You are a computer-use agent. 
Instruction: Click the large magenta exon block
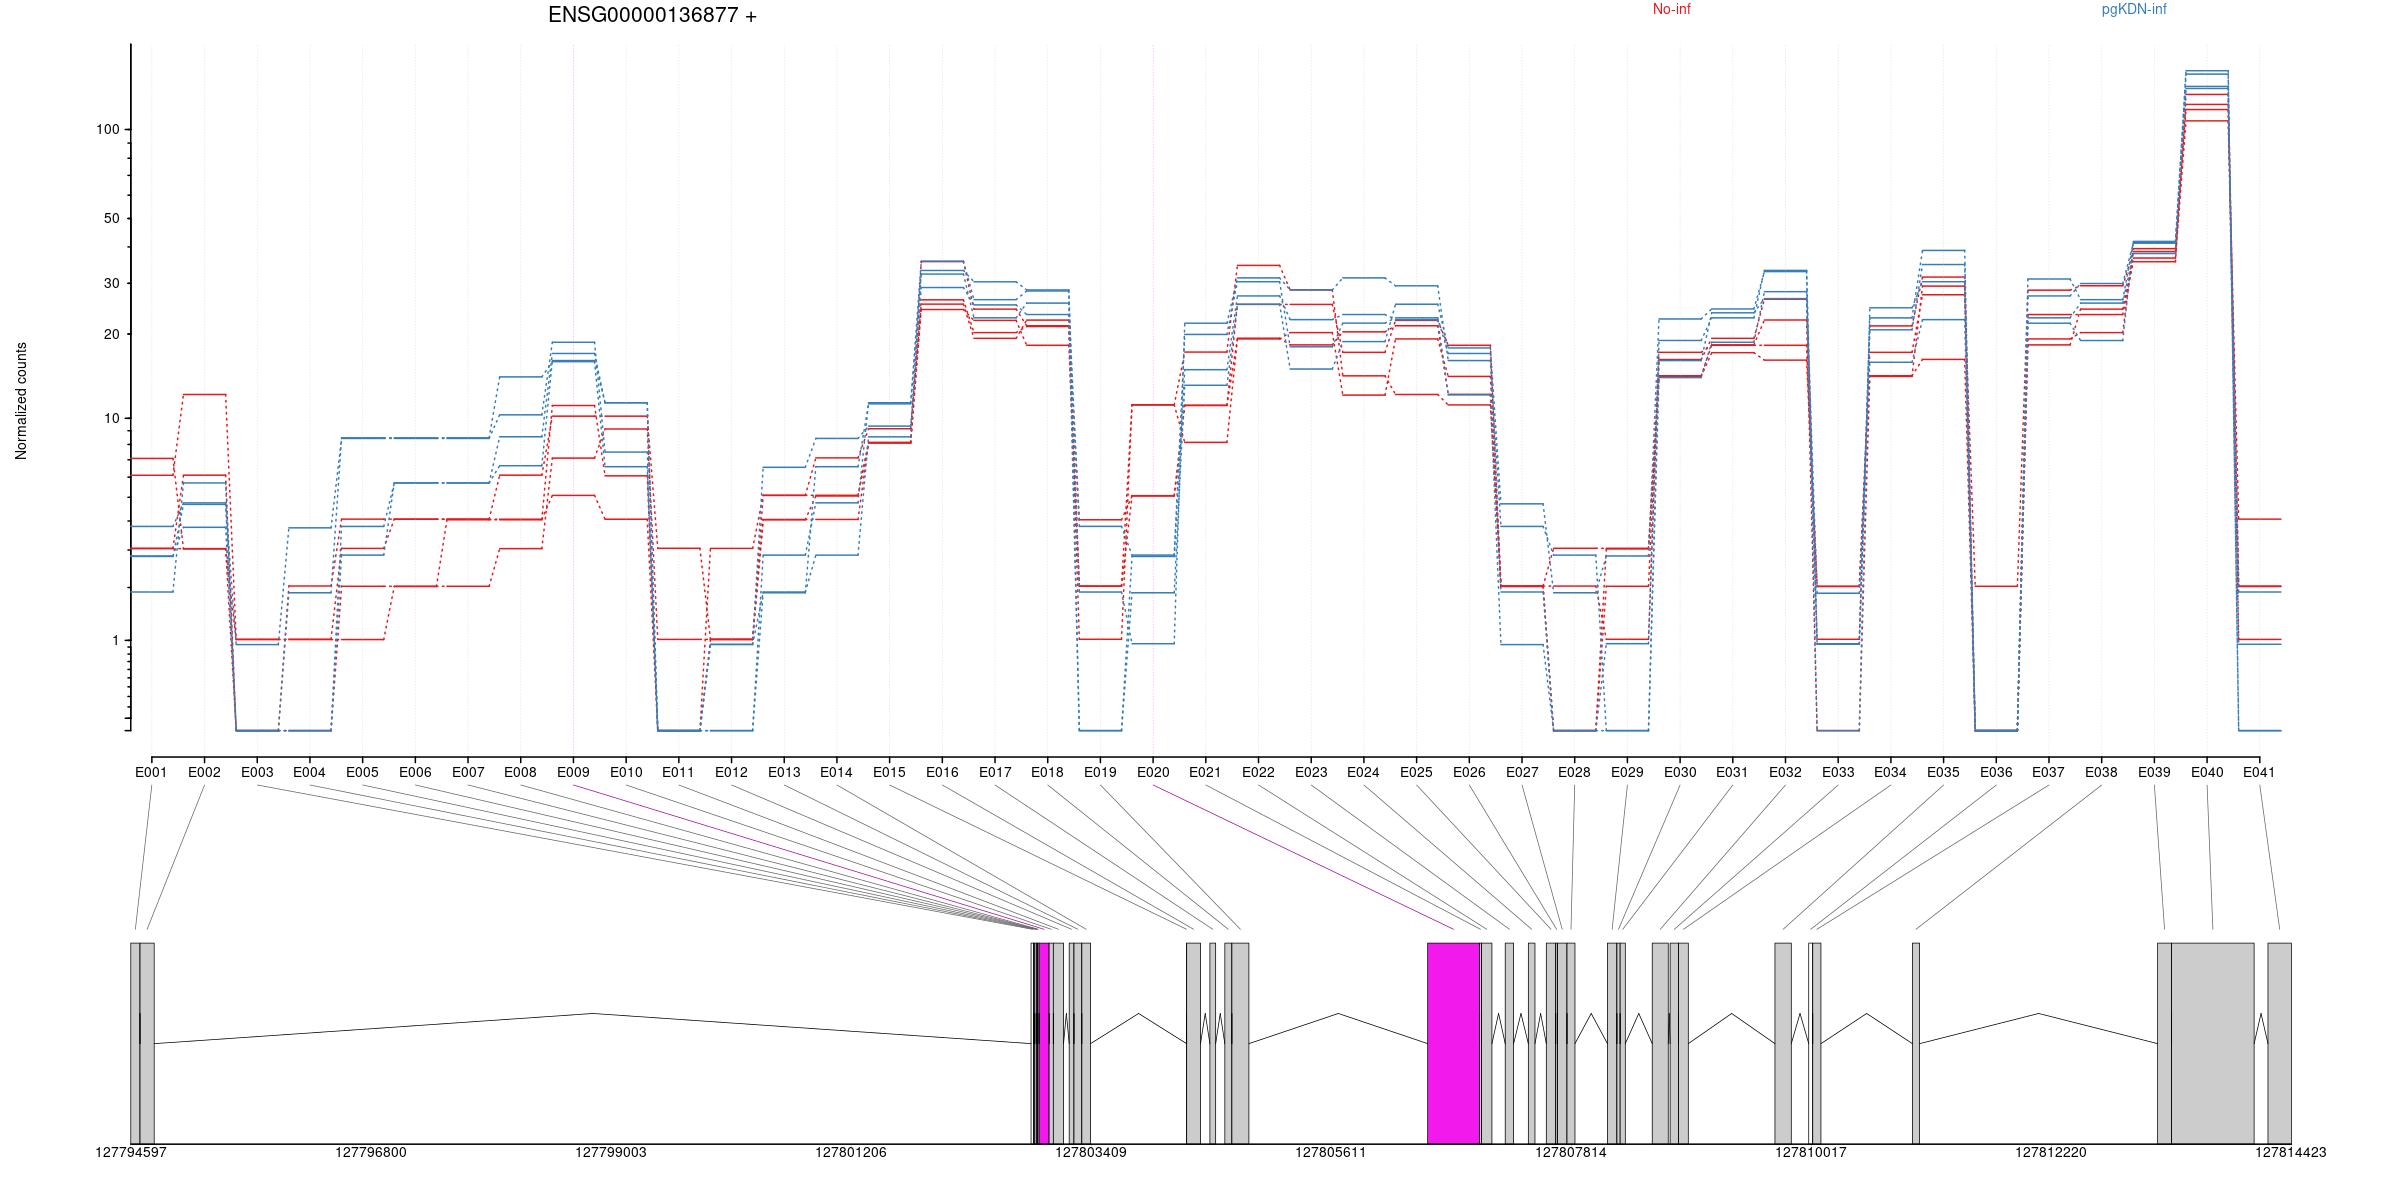pyautogui.click(x=1453, y=1042)
